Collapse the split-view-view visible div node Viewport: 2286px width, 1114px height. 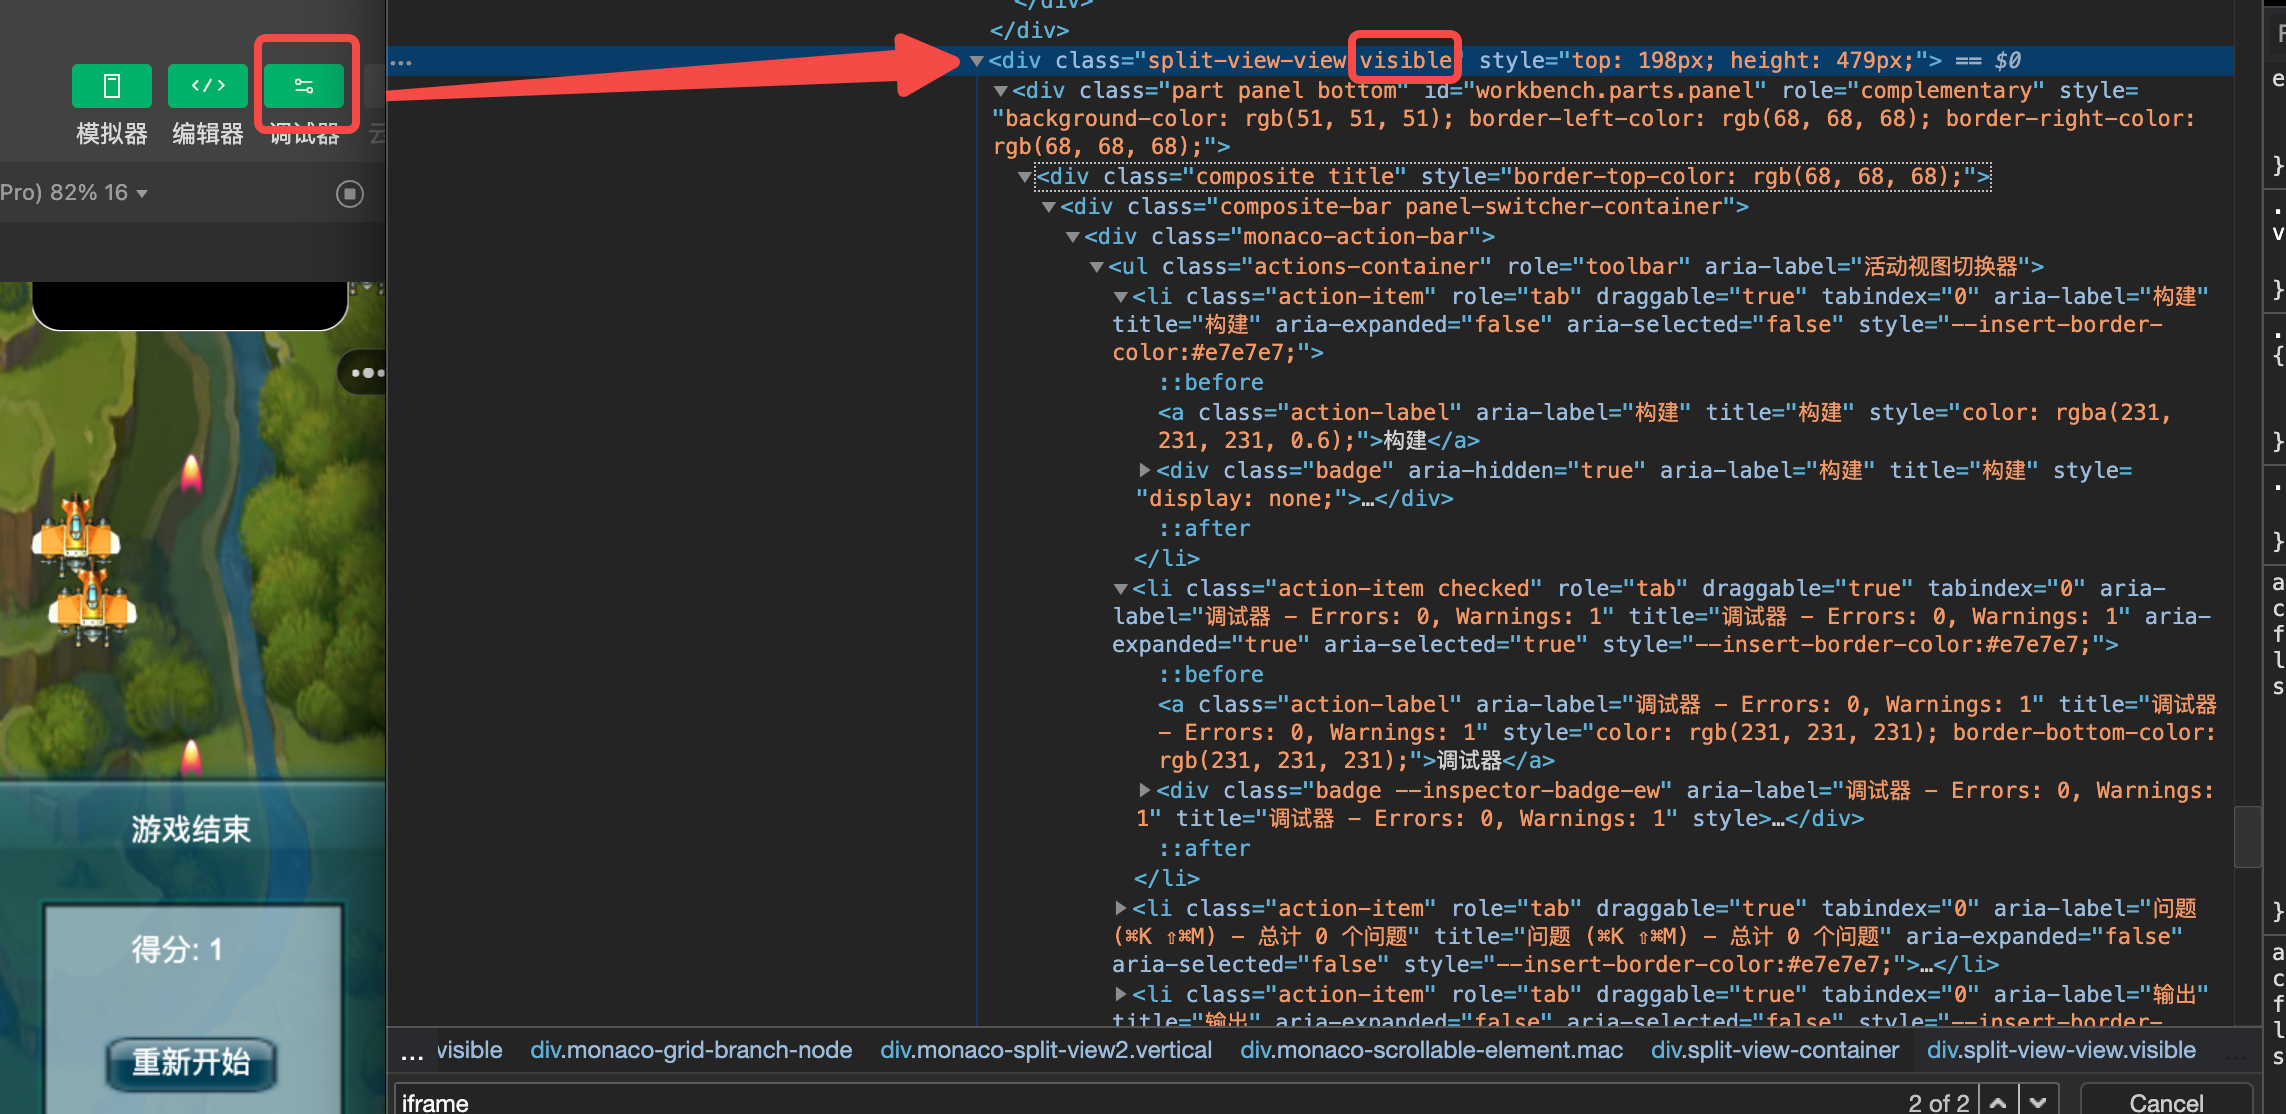(x=976, y=61)
